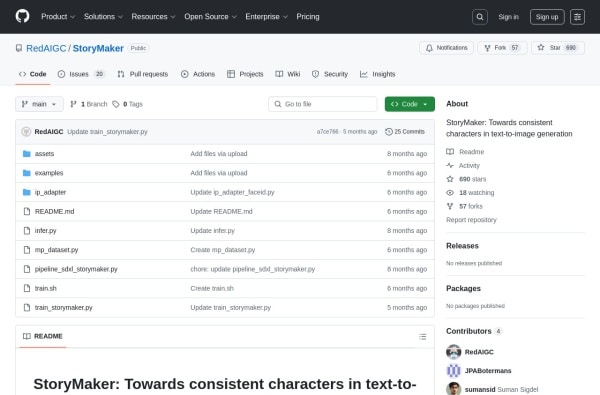Open commit message 'Update README.md'

coord(221,211)
